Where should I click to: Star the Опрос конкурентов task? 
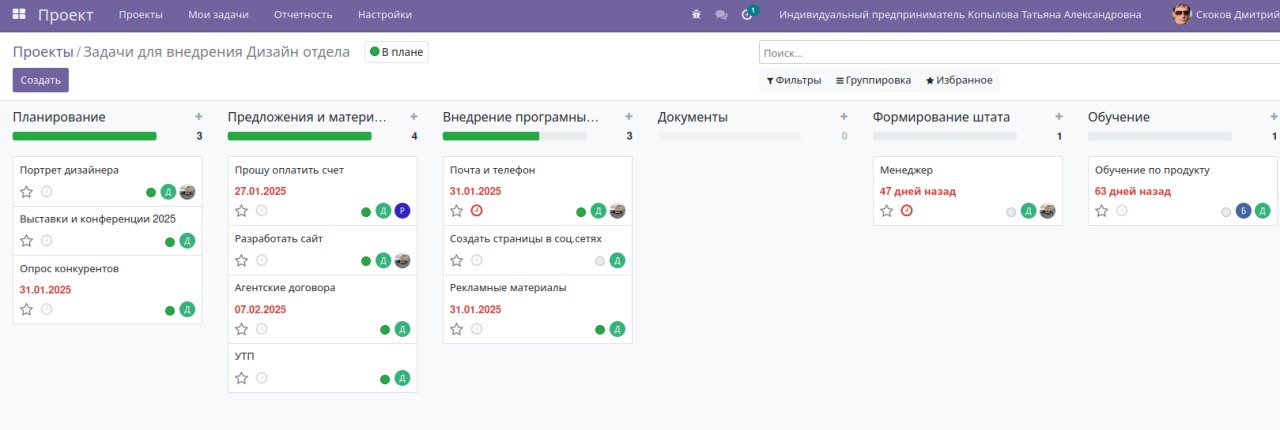pos(27,310)
